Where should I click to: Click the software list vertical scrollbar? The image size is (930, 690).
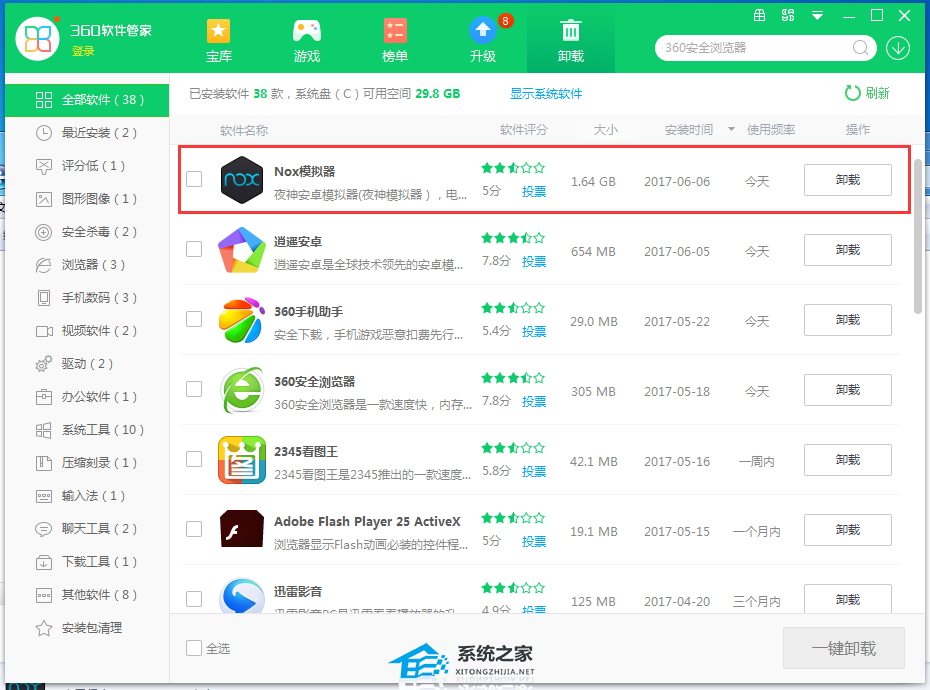[x=918, y=236]
